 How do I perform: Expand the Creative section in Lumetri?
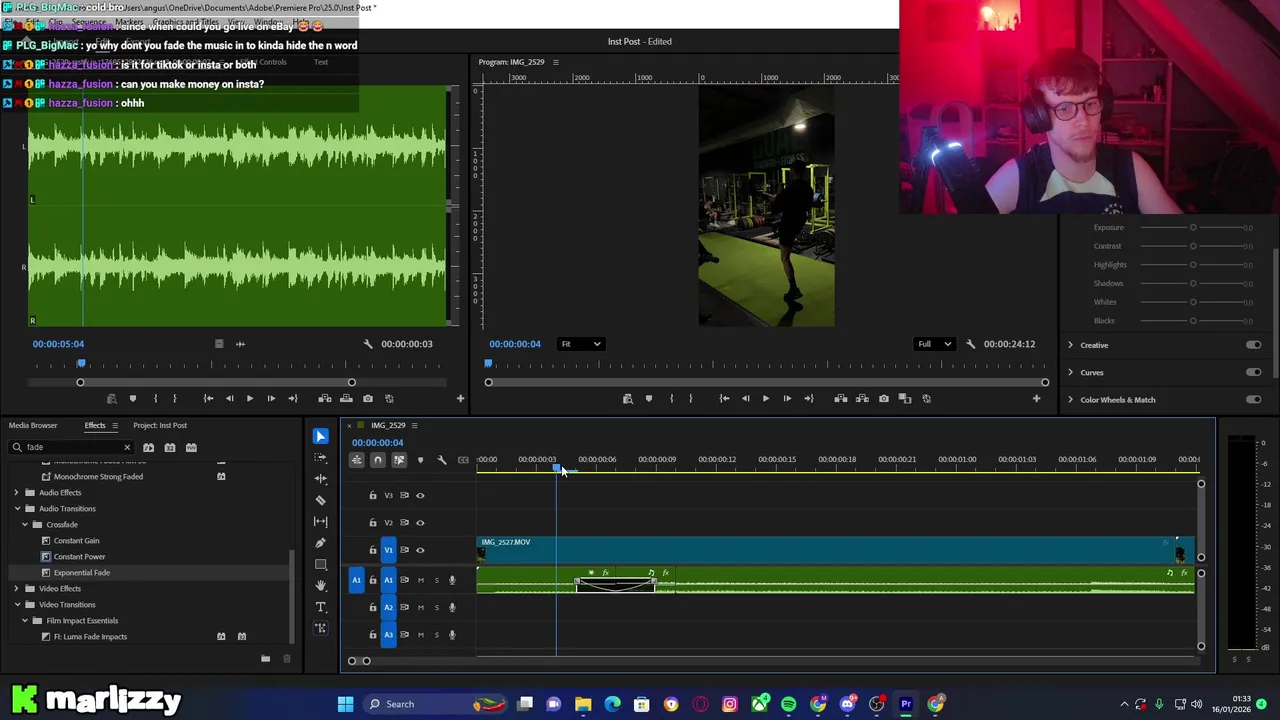coord(1070,345)
